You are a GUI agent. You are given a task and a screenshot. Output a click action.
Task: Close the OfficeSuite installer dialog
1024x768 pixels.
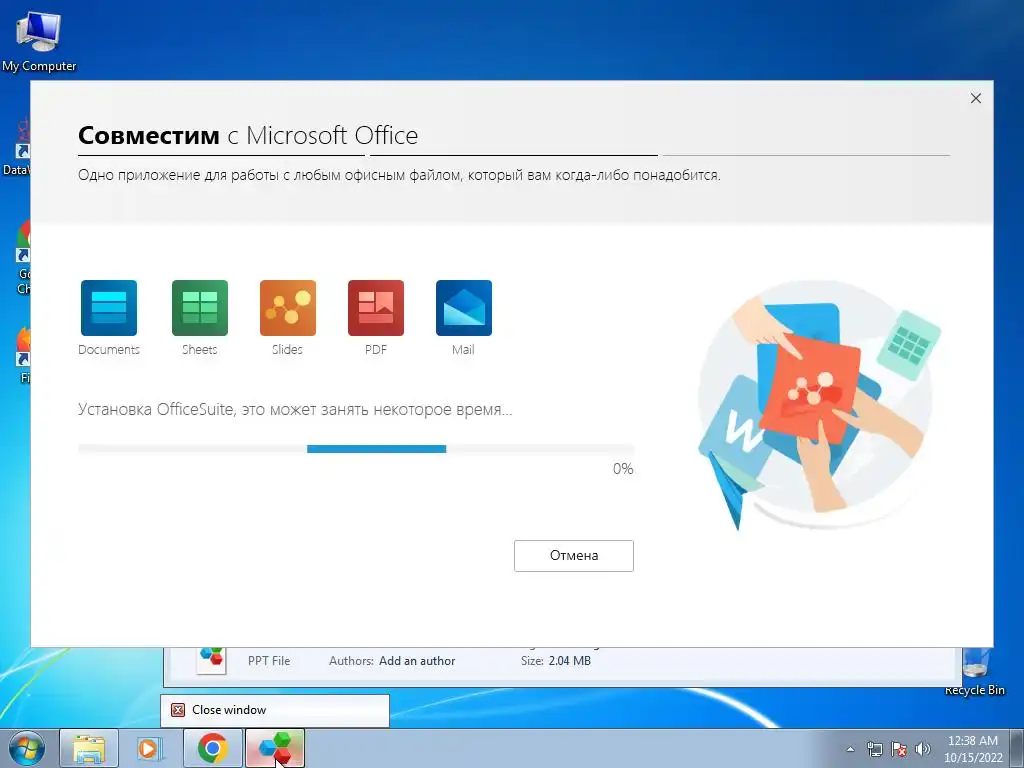click(x=976, y=98)
